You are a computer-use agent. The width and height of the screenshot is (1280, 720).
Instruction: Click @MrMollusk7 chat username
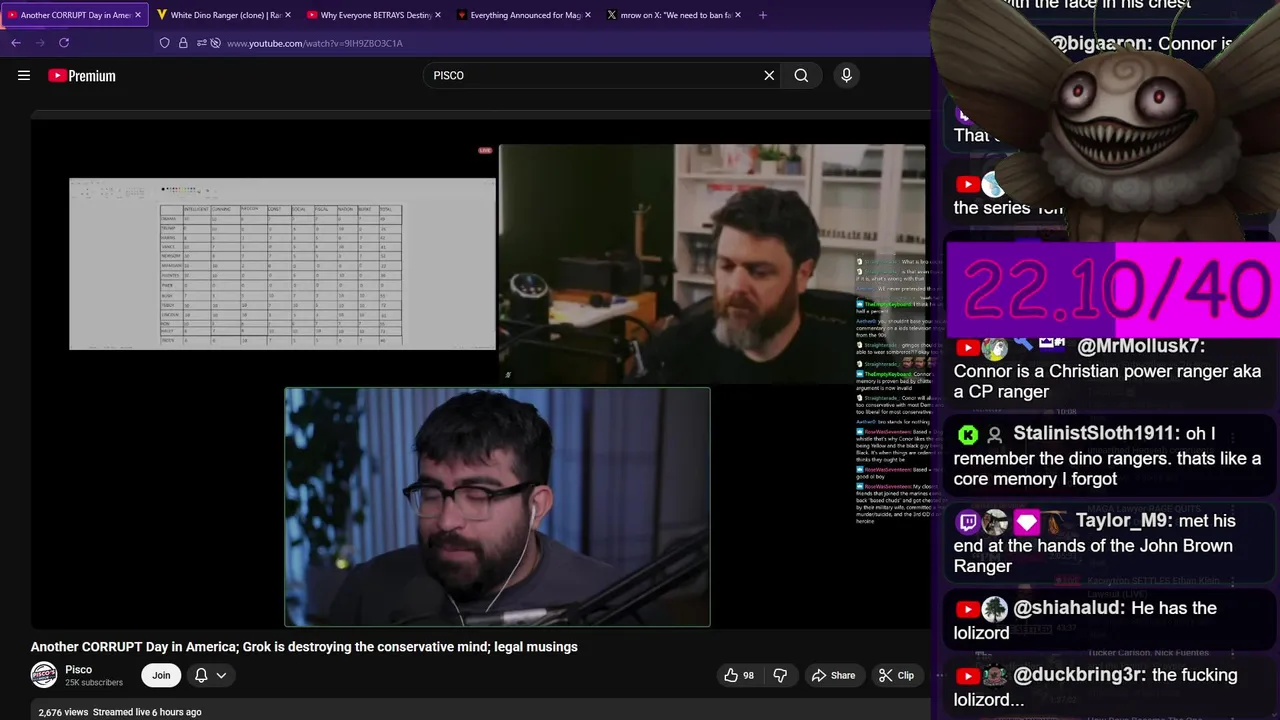[x=1141, y=346]
